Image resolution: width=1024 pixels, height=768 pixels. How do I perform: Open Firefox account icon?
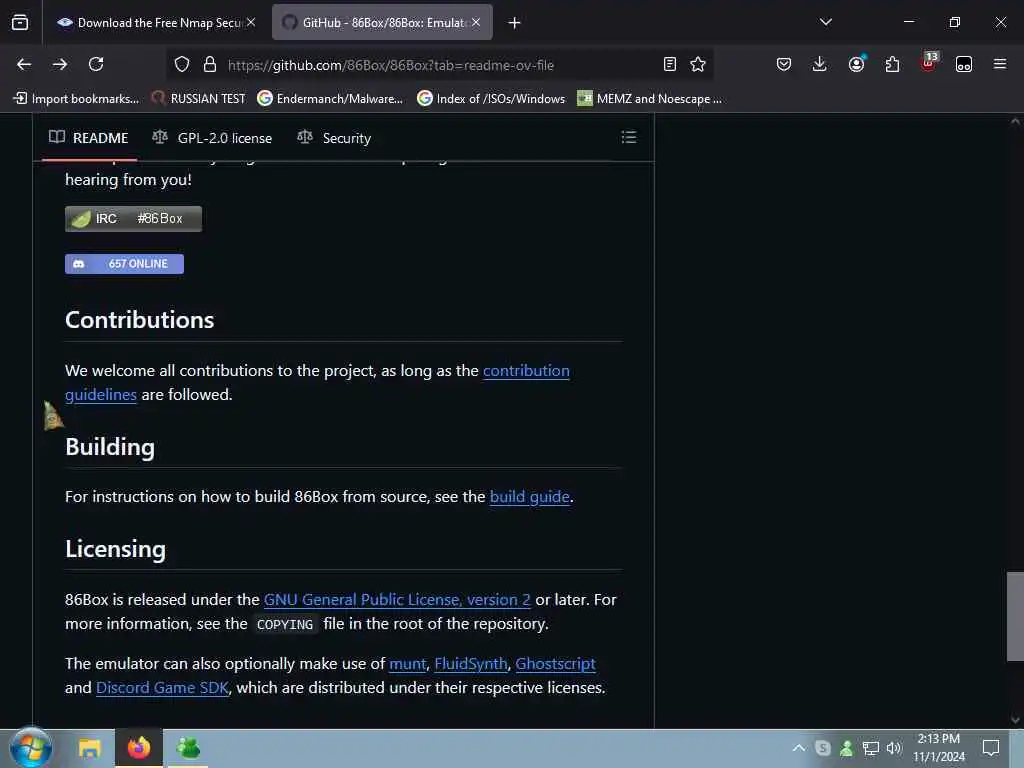tap(856, 64)
